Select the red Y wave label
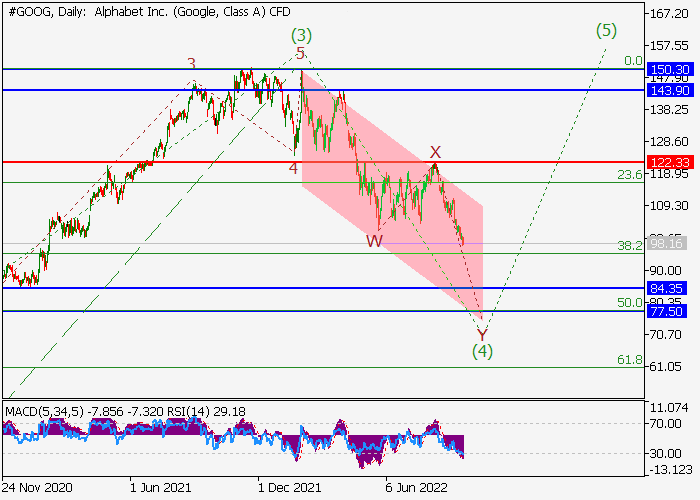 tap(482, 334)
